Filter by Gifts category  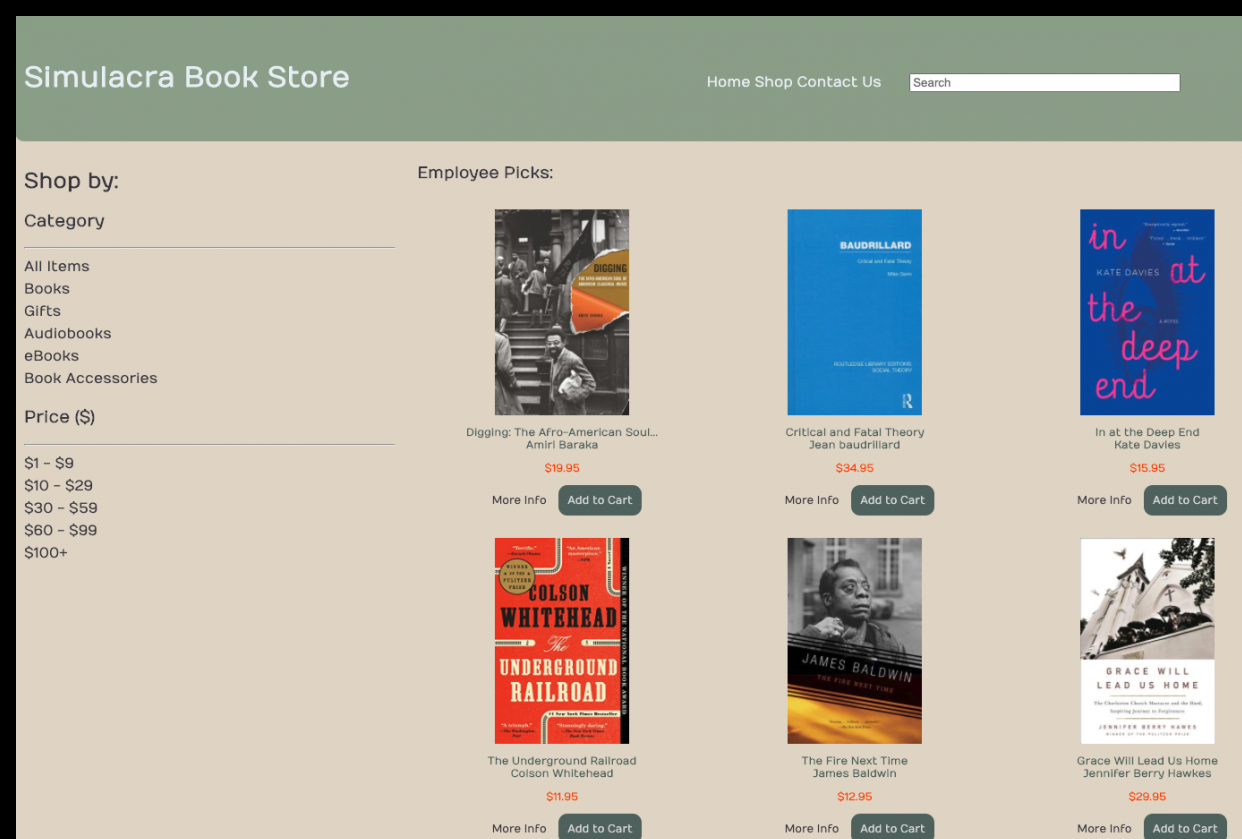click(x=43, y=311)
